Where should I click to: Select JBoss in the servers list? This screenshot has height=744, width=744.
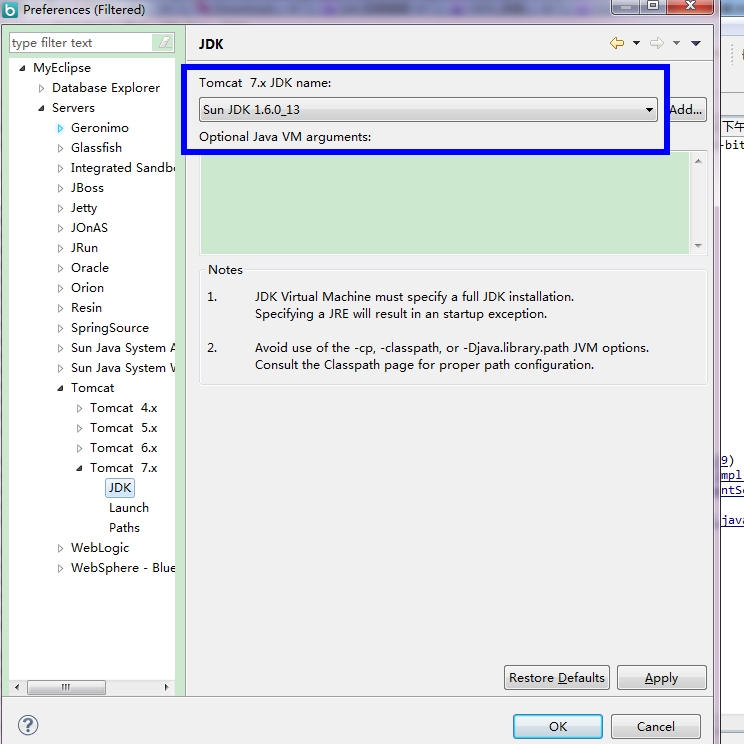coord(87,188)
